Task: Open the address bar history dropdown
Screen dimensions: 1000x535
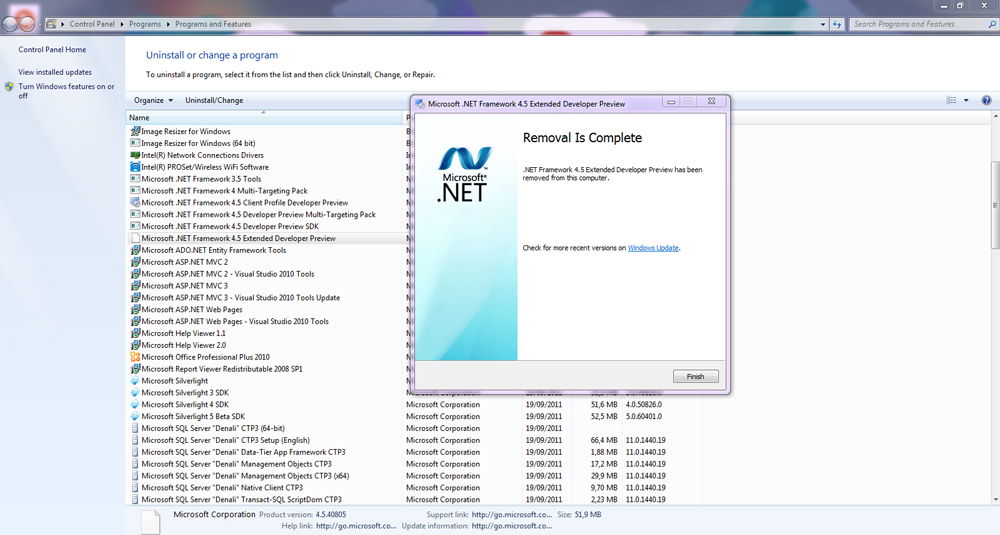Action: point(824,24)
